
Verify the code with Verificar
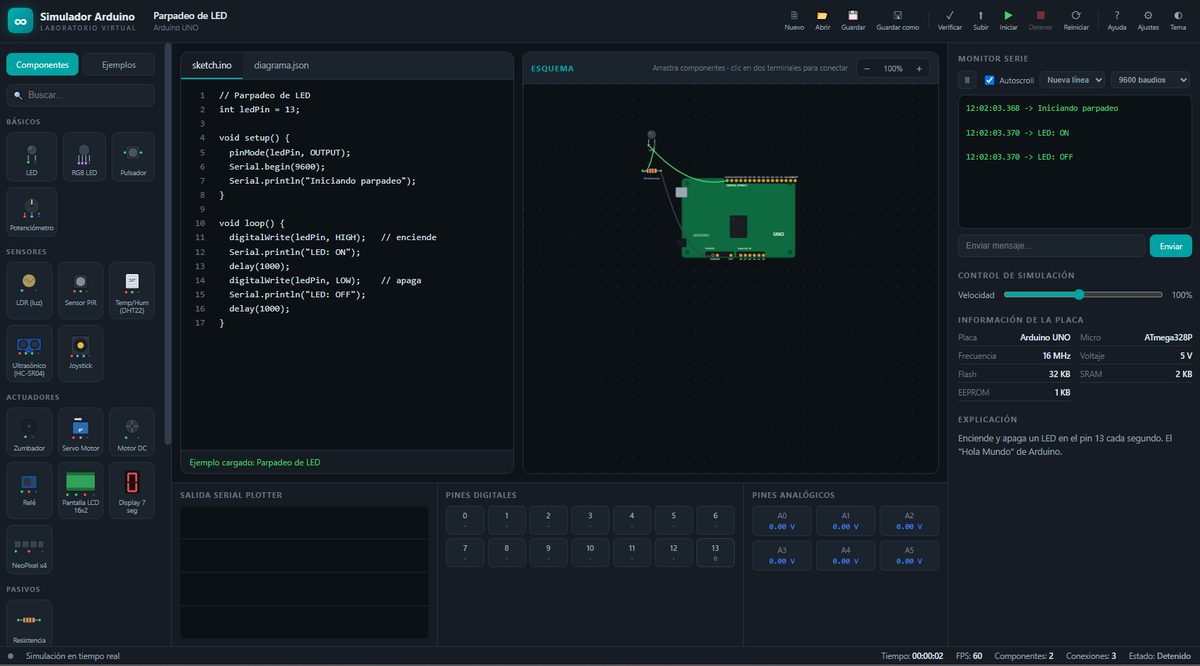950,20
